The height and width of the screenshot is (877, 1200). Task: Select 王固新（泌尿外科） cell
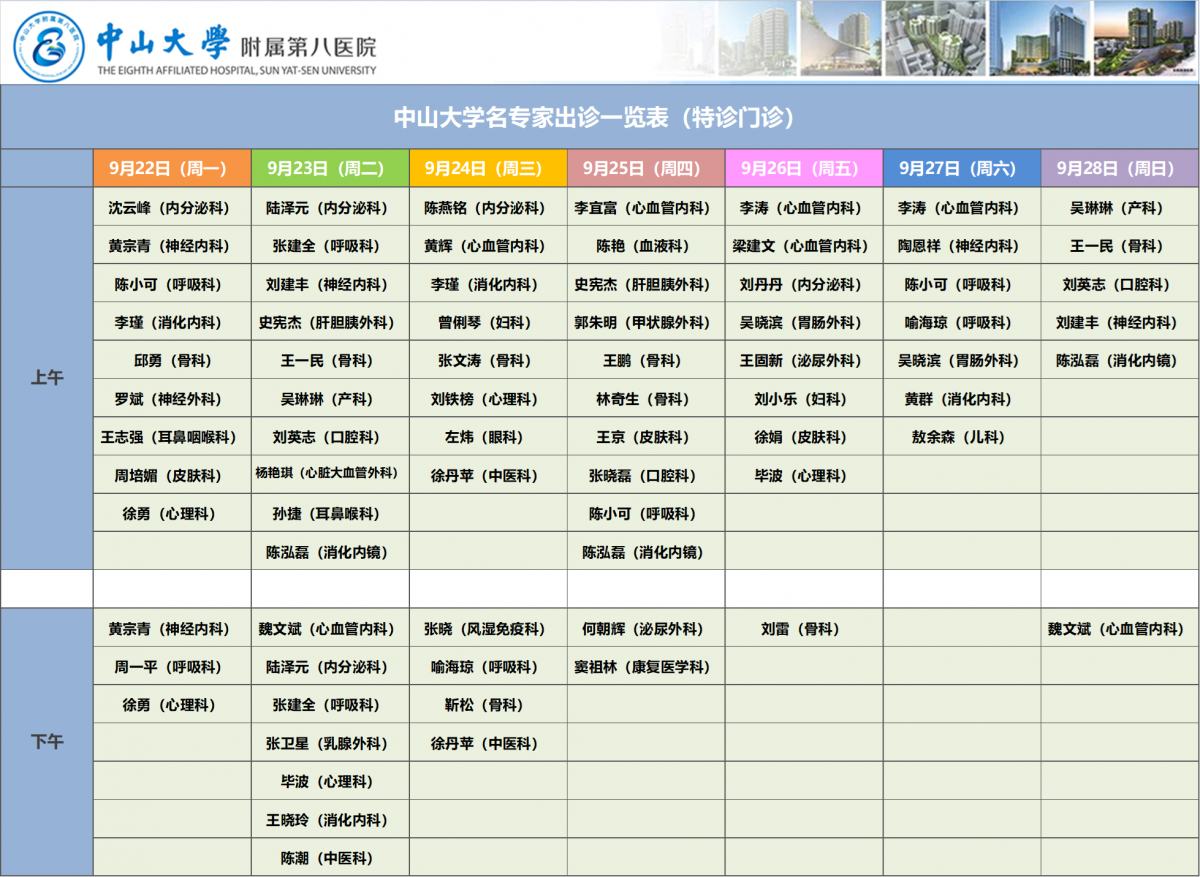[x=804, y=360]
